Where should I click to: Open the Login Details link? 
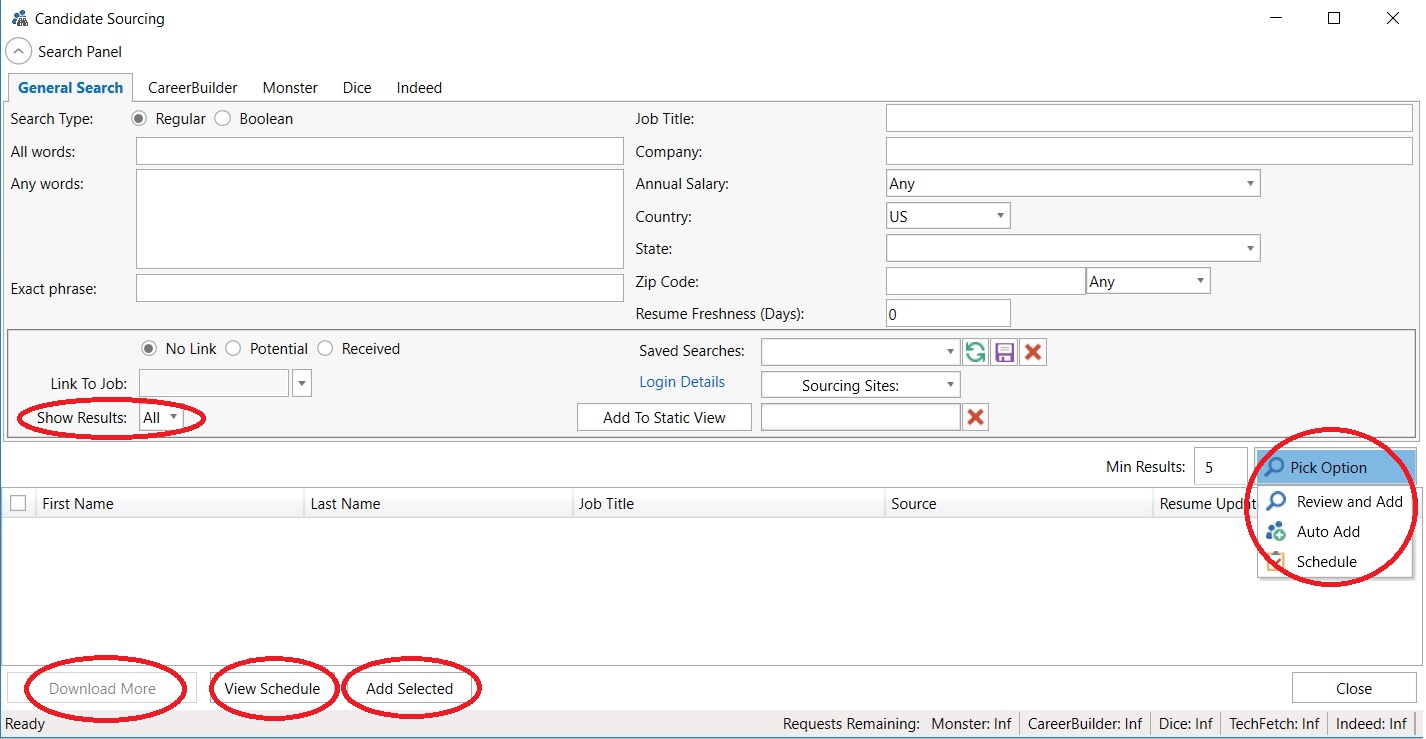682,382
